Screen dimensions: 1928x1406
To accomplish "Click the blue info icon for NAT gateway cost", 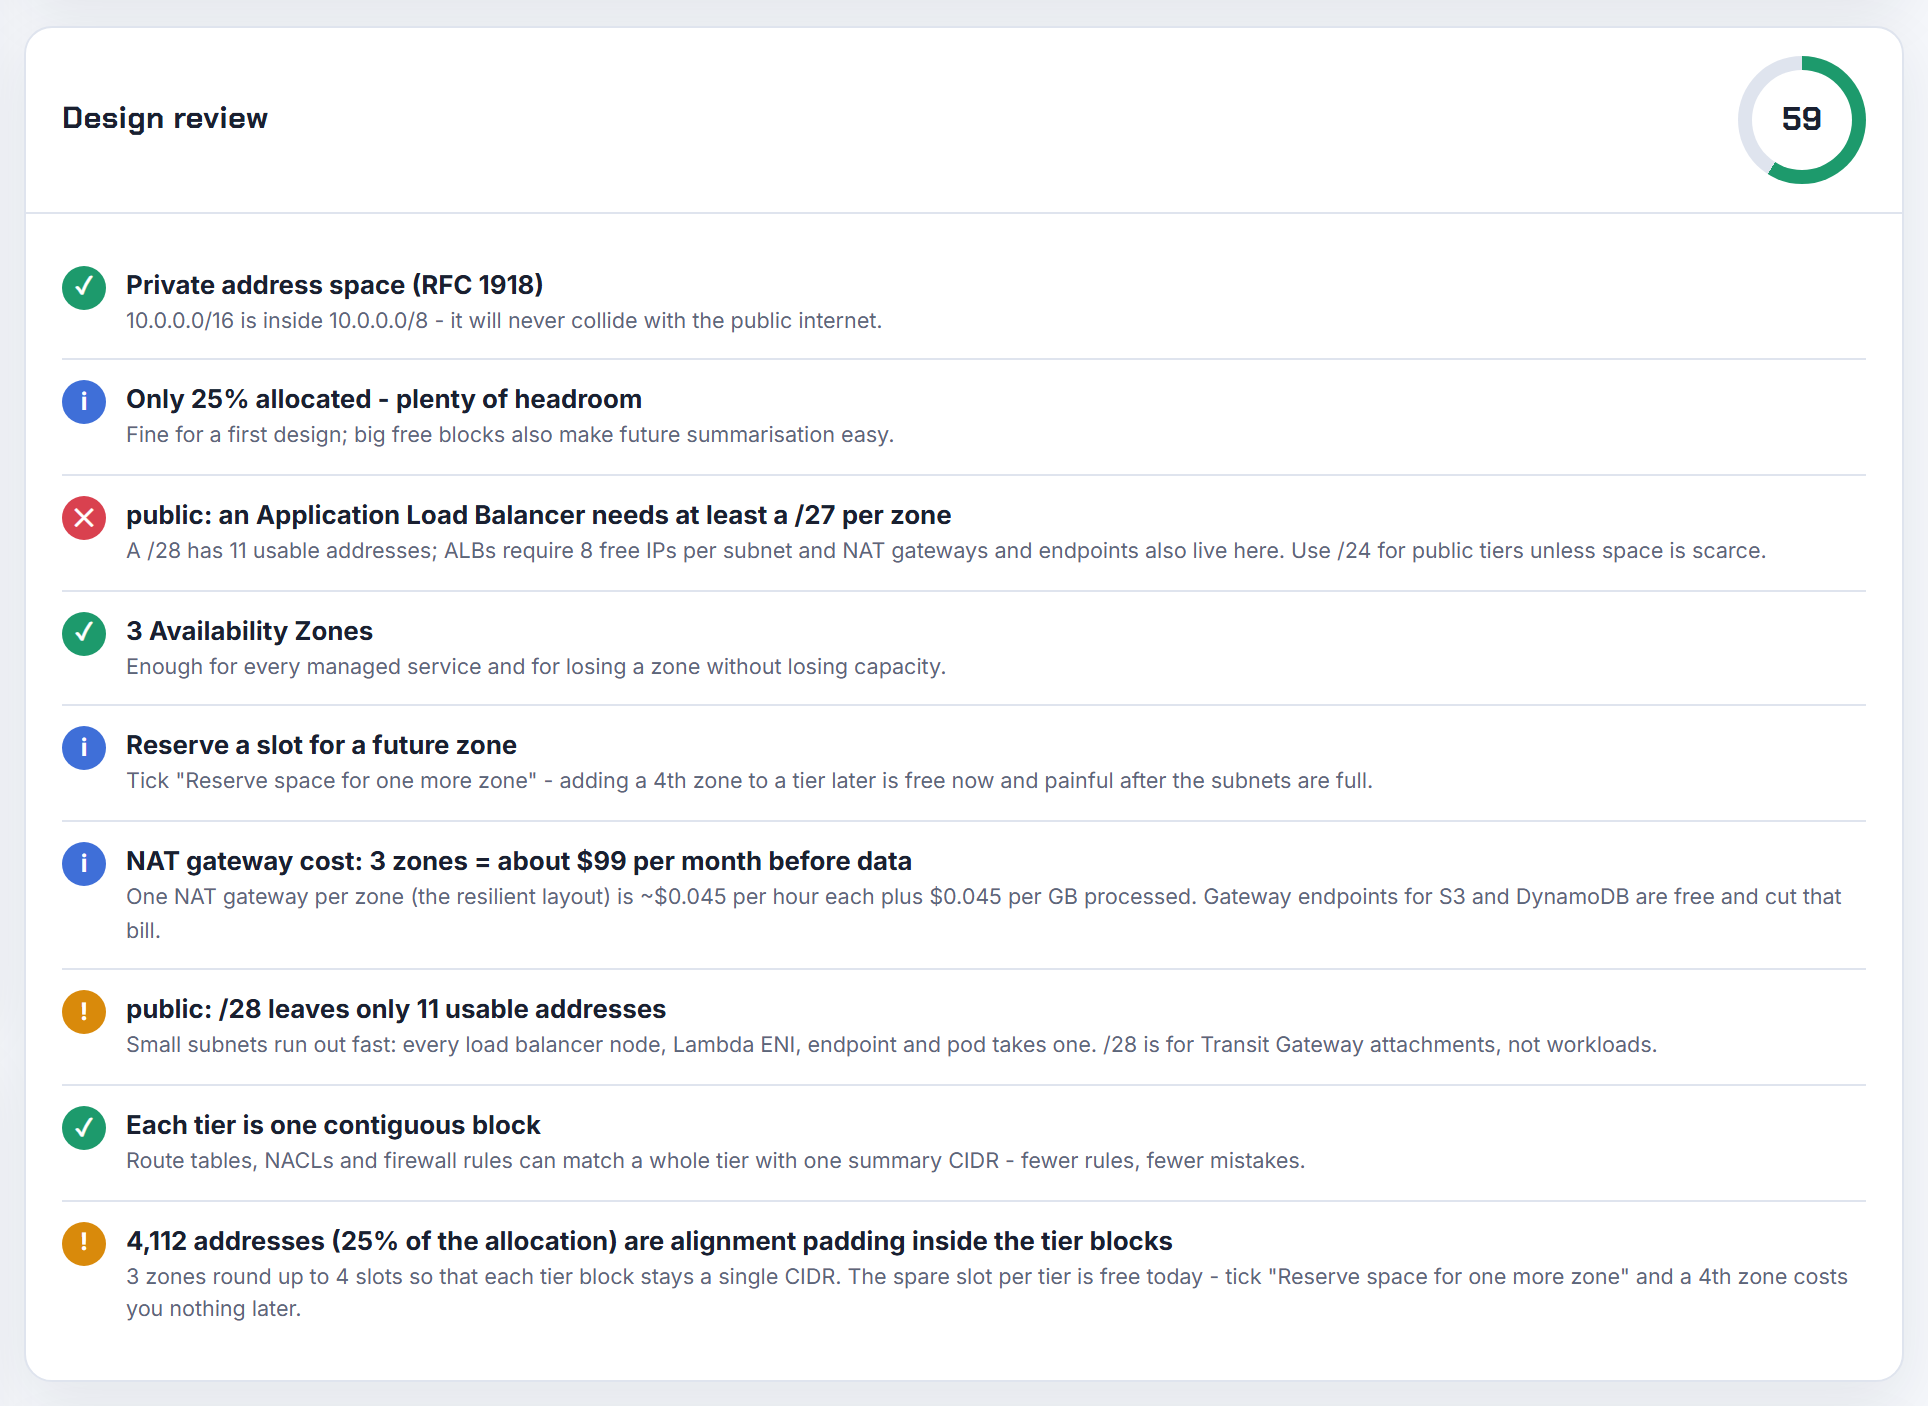I will point(84,864).
